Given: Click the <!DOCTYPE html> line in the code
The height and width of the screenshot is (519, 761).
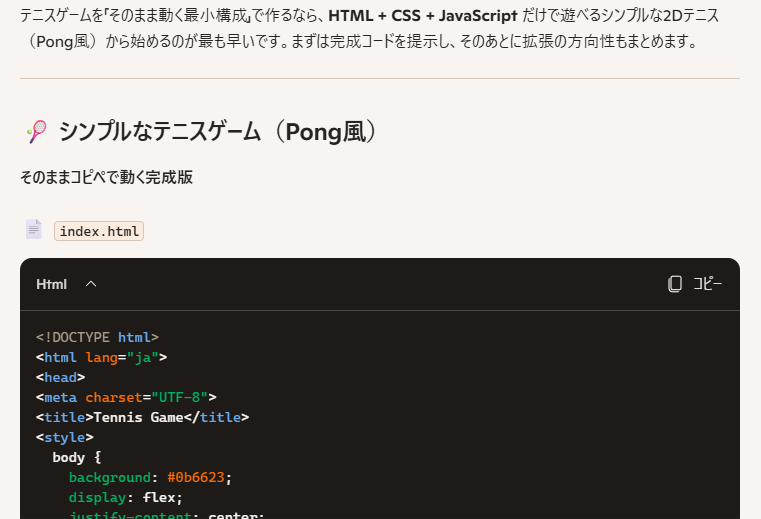Looking at the screenshot, I should pos(97,337).
